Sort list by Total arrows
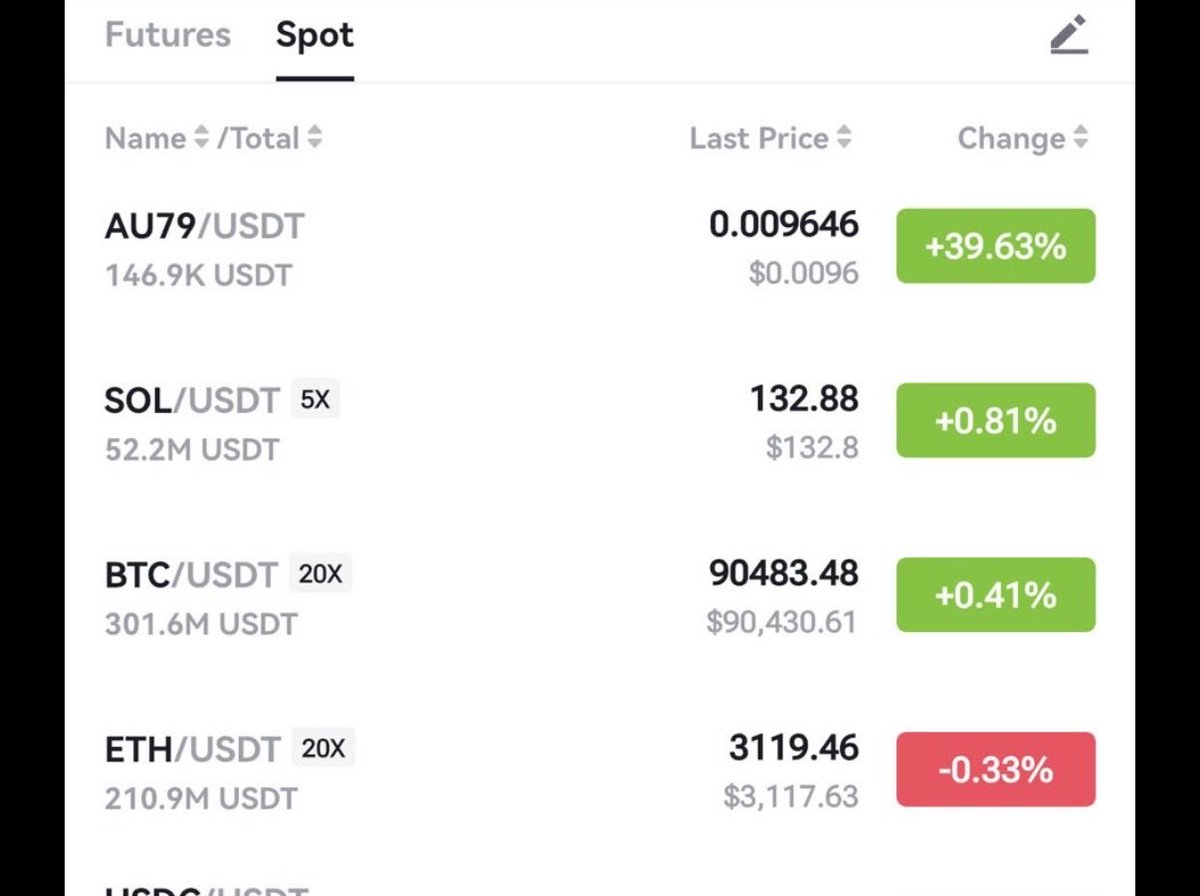The height and width of the screenshot is (896, 1200). (x=314, y=138)
